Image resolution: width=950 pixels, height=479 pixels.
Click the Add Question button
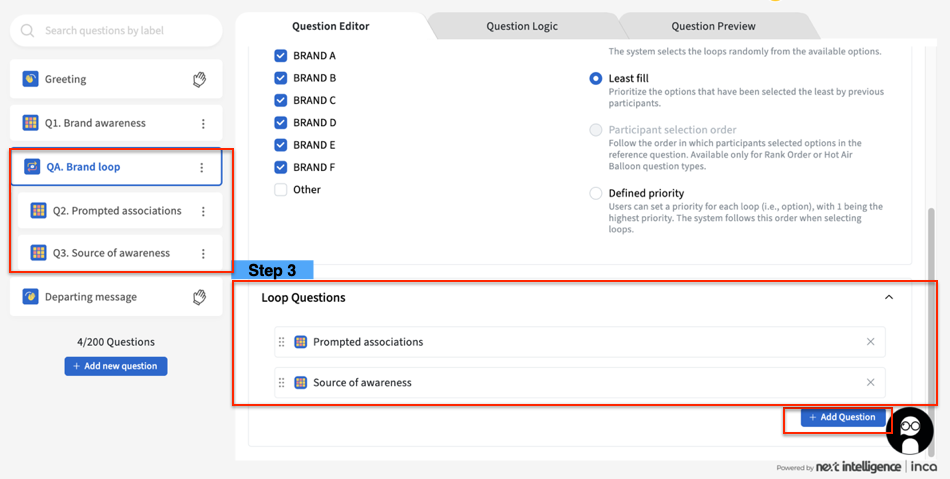(x=842, y=417)
